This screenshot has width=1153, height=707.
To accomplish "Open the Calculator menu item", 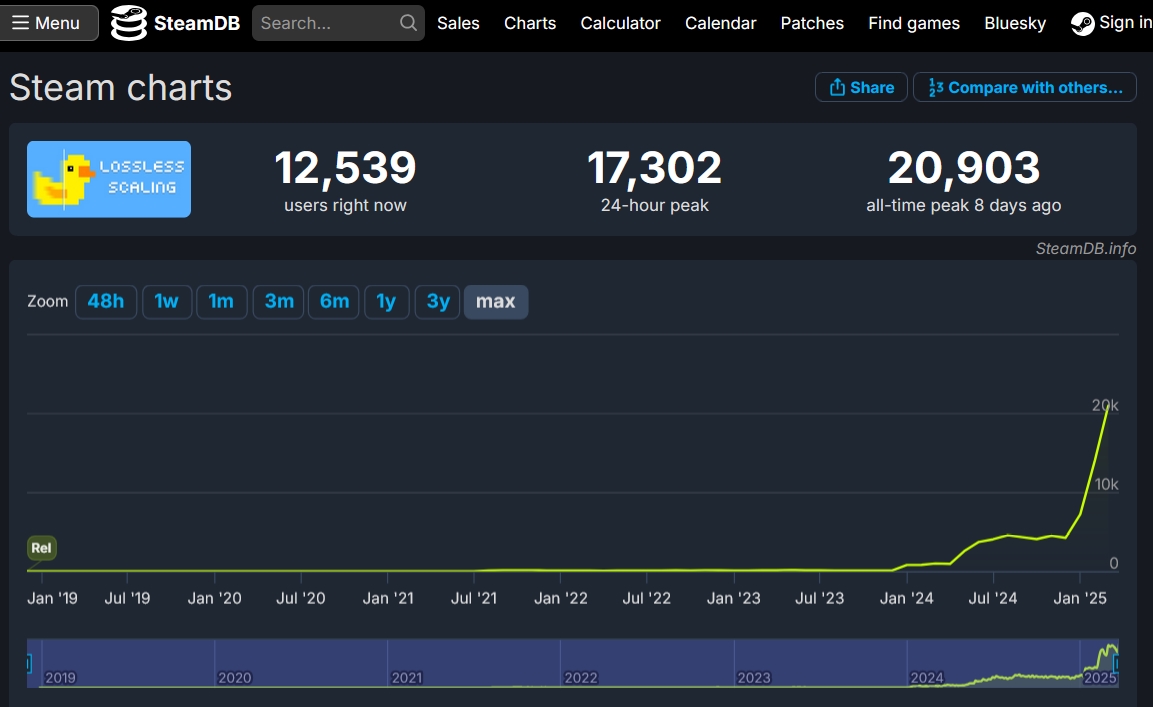I will pos(621,23).
